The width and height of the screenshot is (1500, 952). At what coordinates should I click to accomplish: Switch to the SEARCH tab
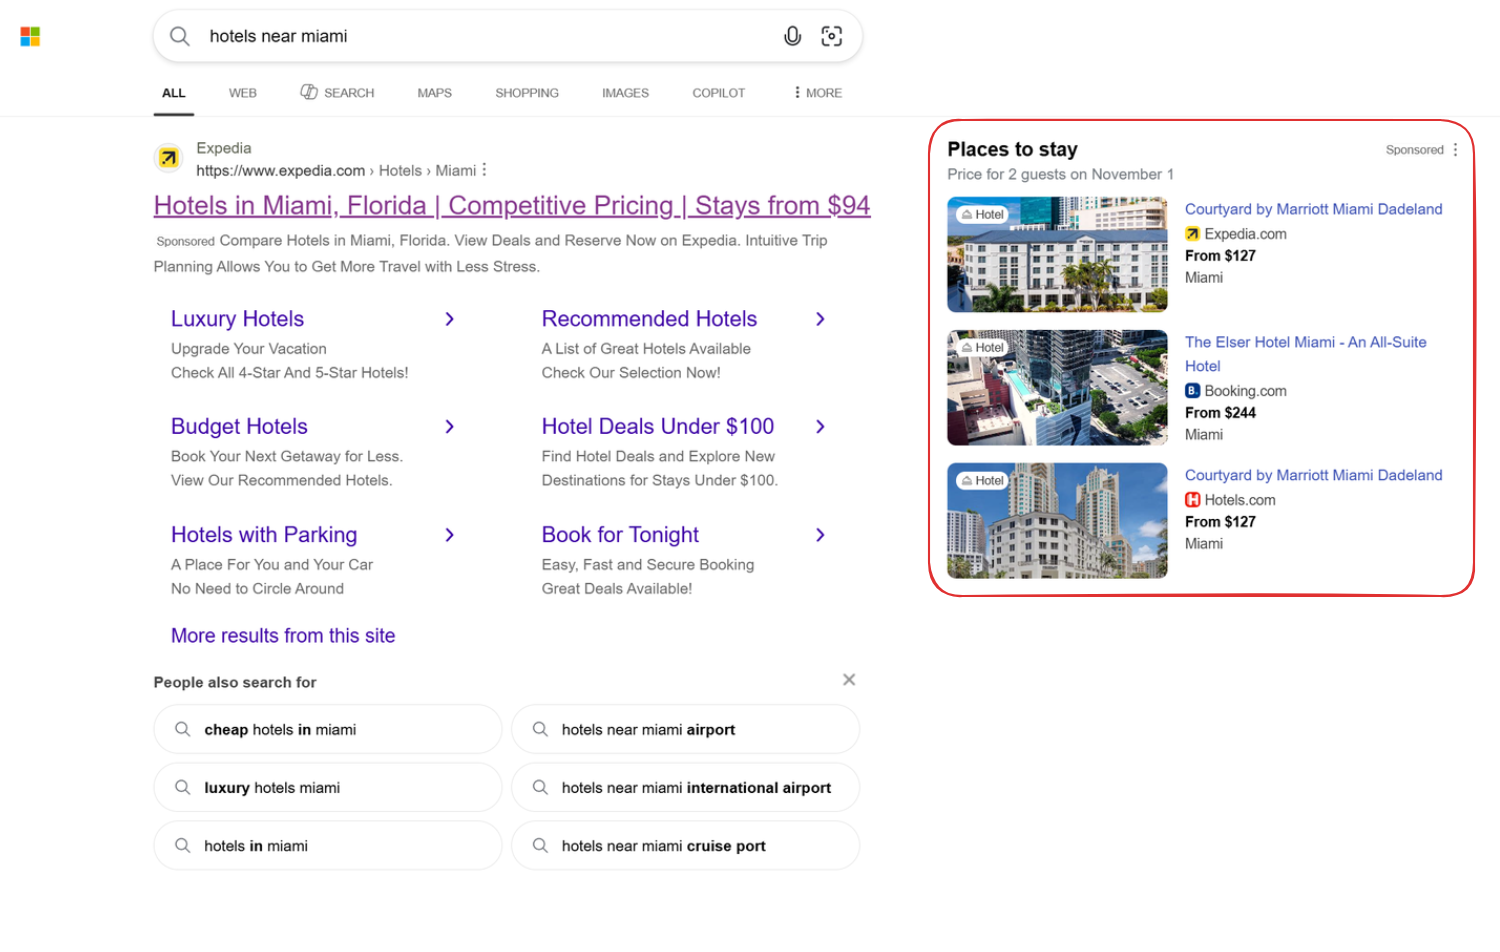point(337,93)
